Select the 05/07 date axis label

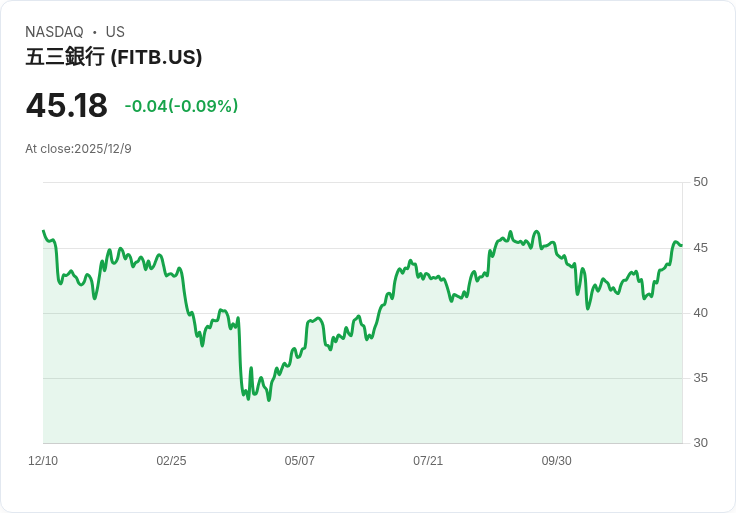pos(300,461)
